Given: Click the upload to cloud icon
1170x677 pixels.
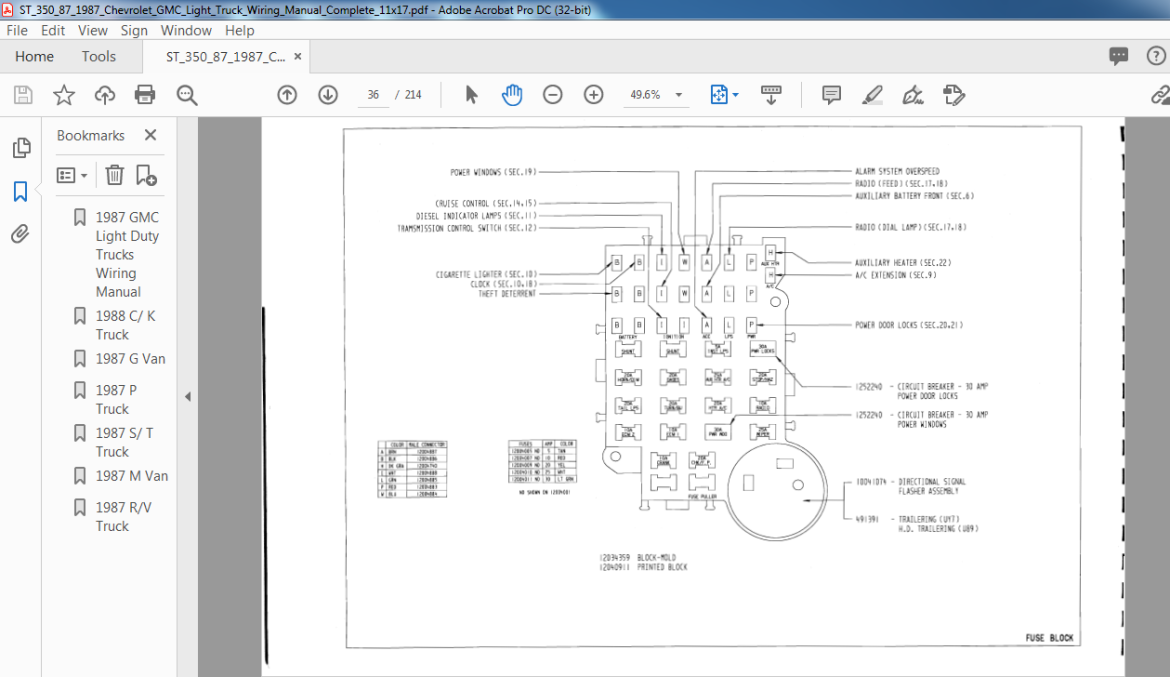Looking at the screenshot, I should [104, 95].
